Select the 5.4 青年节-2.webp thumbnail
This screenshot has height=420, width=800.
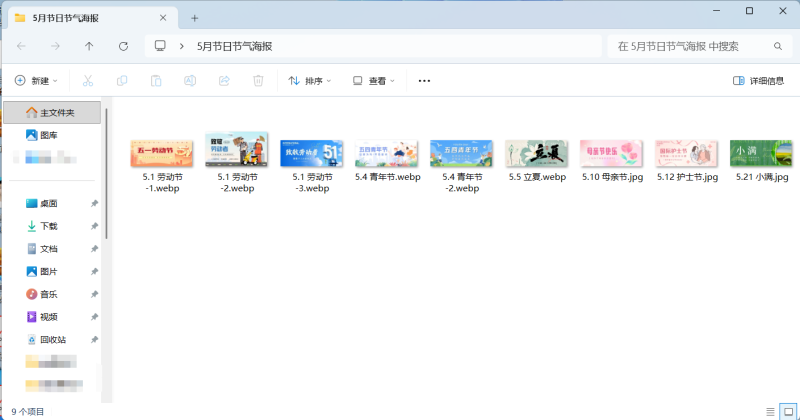[461, 153]
